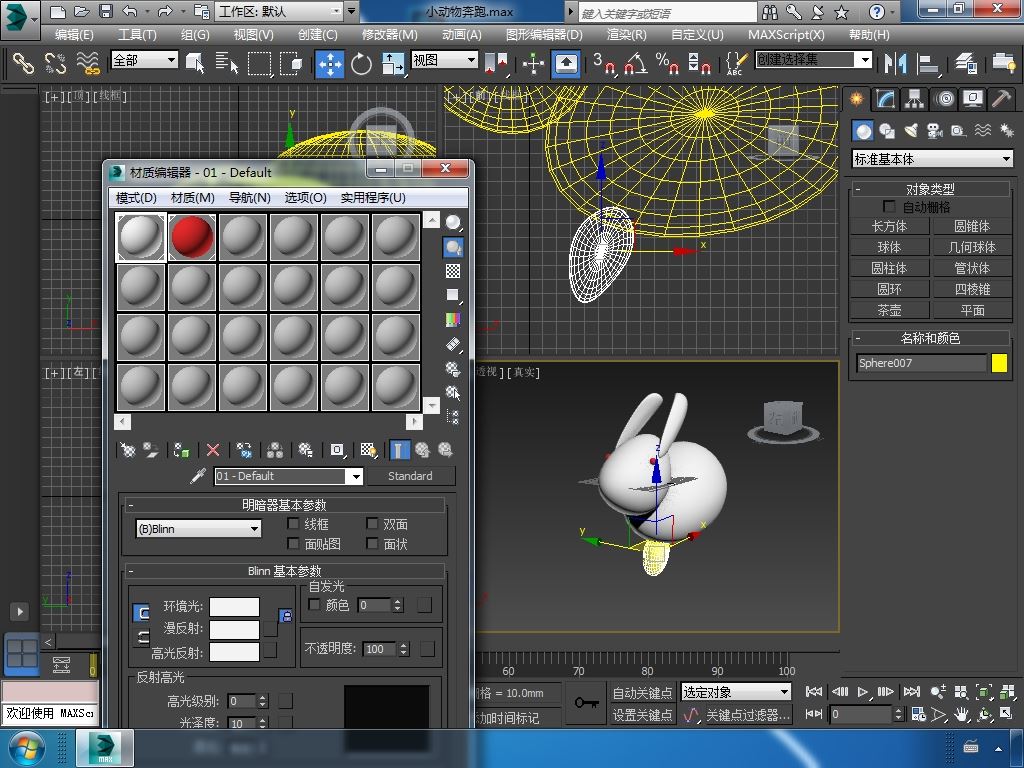Viewport: 1024px width, 768px height.
Task: Open the 材质(M) menu in material editor
Action: pos(192,197)
